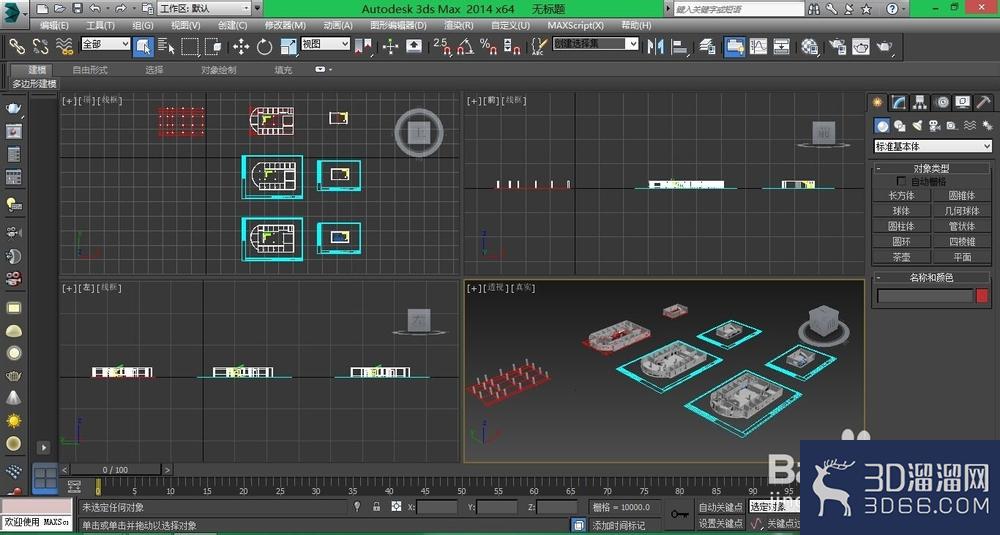Click the search keyword input field
The image size is (1000, 535).
point(739,9)
